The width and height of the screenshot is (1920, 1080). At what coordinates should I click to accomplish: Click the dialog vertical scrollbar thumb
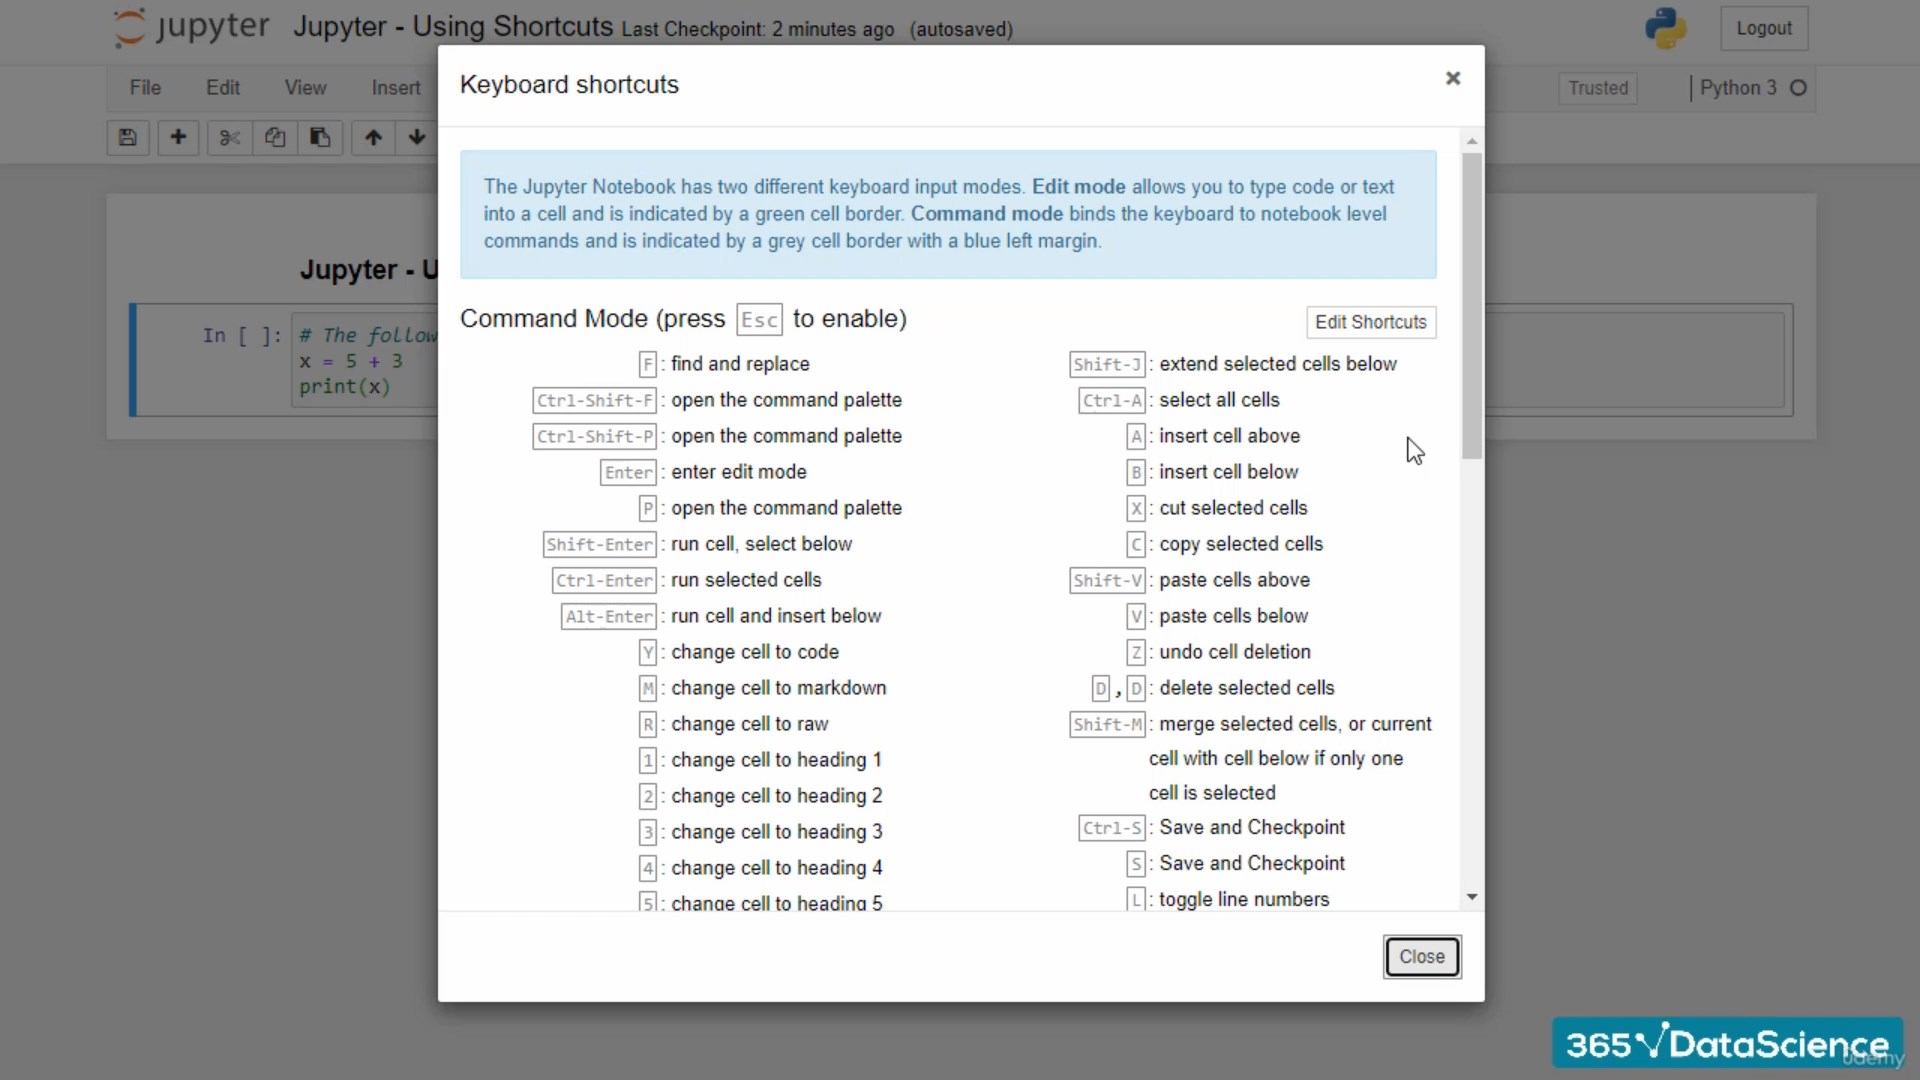(x=1472, y=305)
